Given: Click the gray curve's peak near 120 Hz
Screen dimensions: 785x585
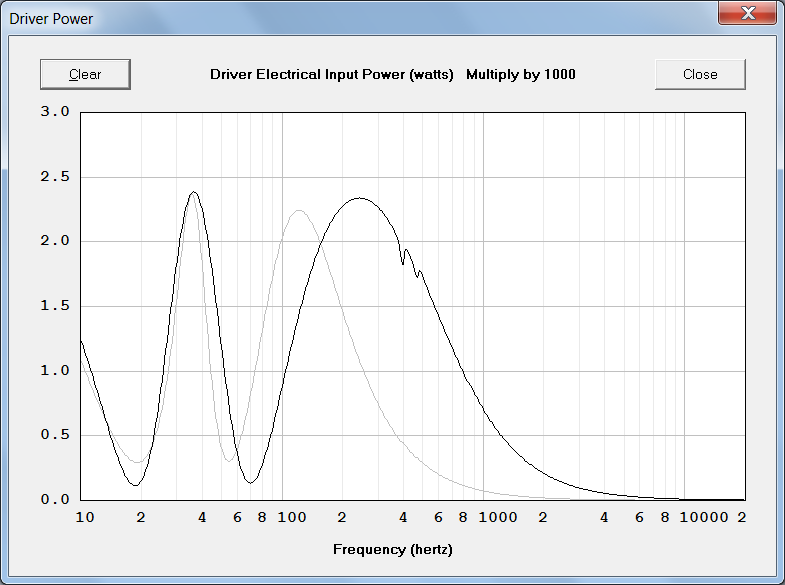Looking at the screenshot, I should [x=299, y=211].
